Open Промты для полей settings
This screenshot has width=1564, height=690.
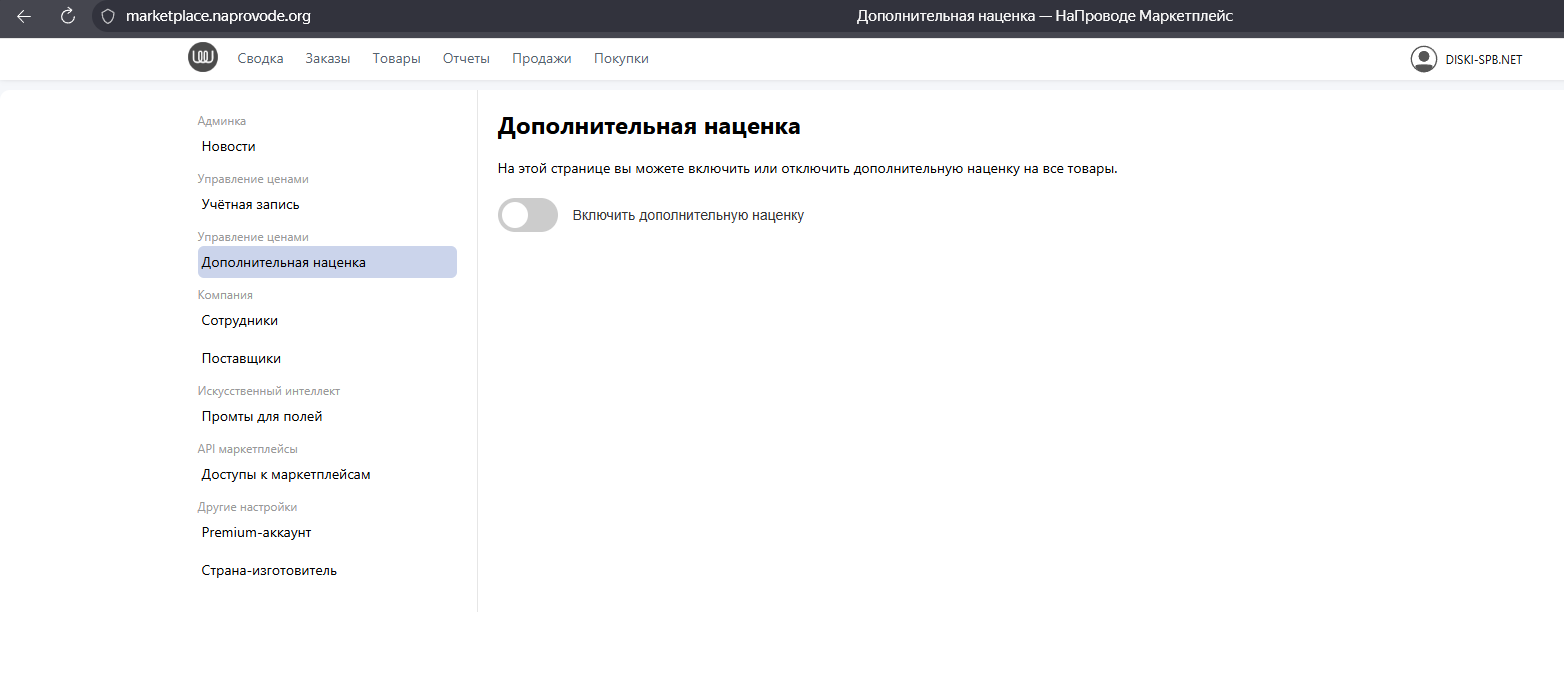tap(262, 417)
